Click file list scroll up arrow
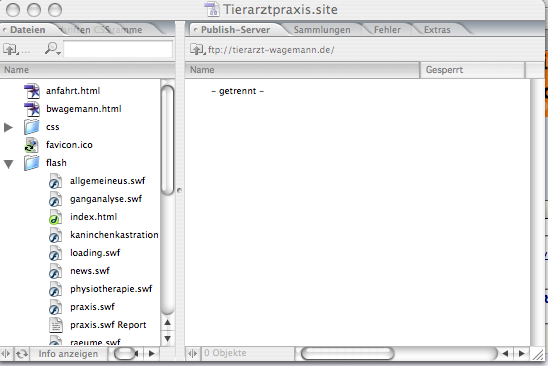The width and height of the screenshot is (548, 366). coord(168,323)
